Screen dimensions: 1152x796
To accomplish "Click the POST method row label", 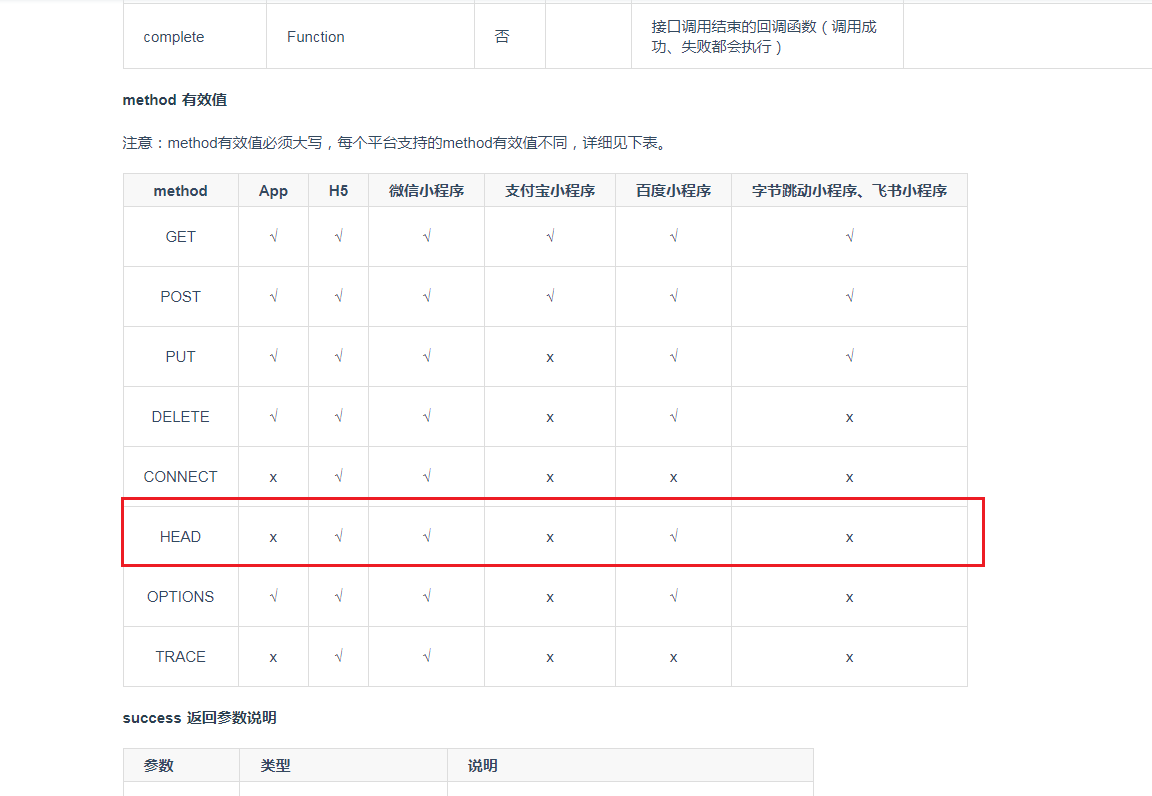I will click(x=180, y=297).
